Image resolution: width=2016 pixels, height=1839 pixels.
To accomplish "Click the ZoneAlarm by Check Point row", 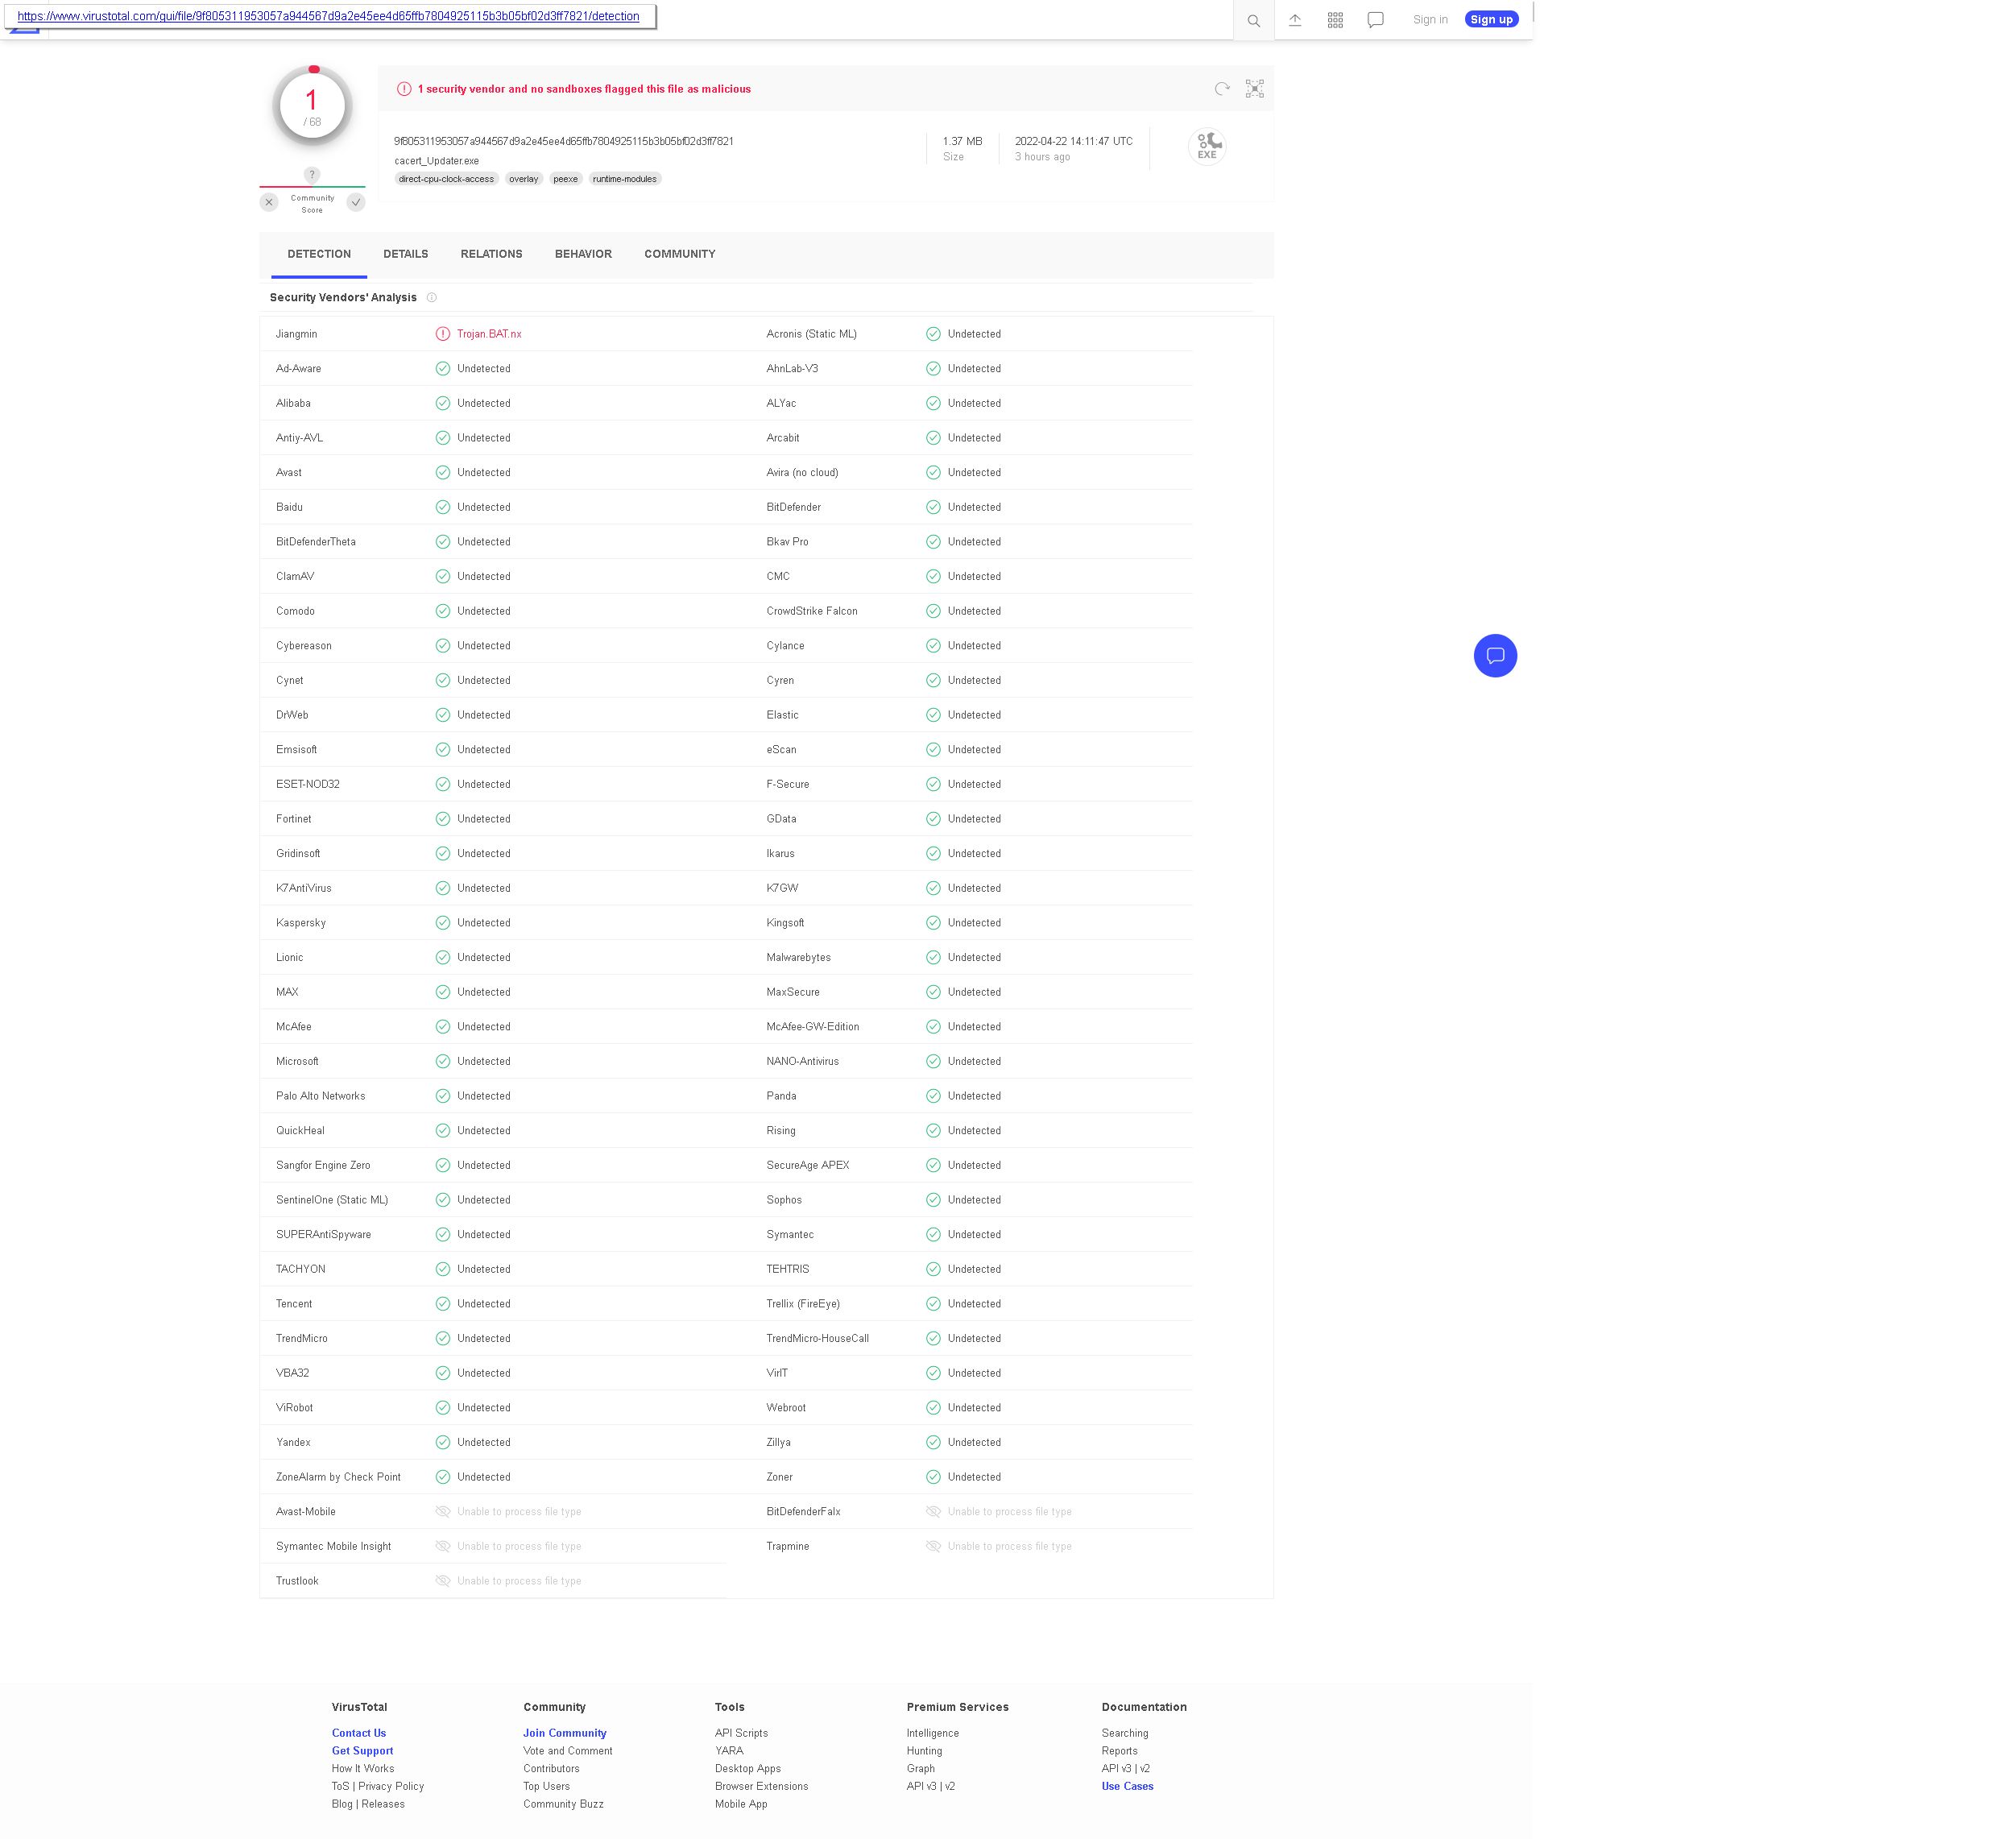I will 493,1477.
